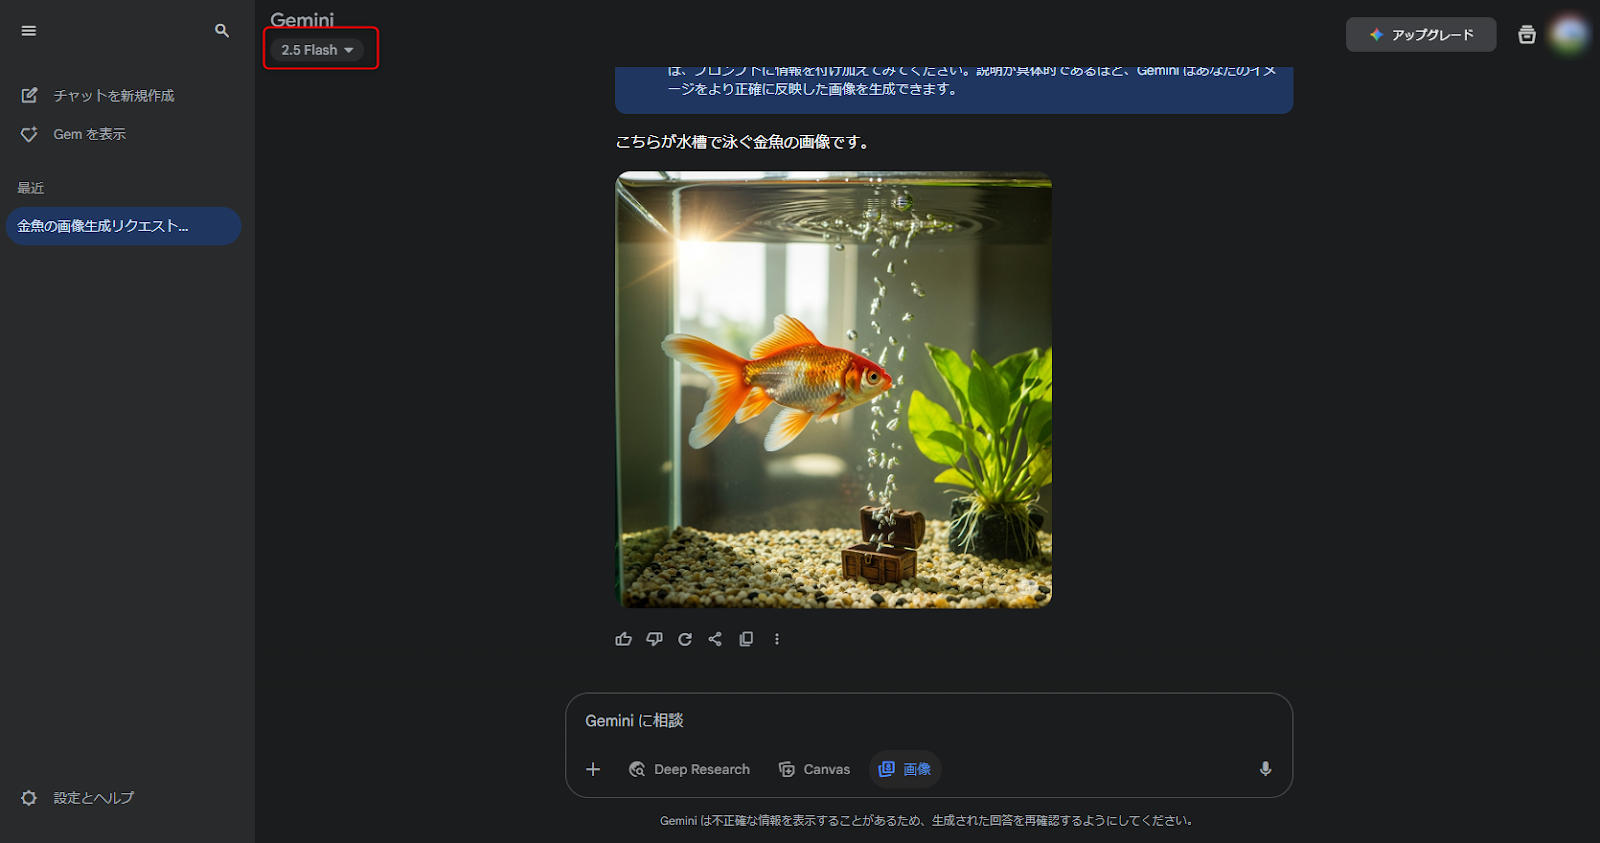Copy the response with copy icon

746,639
